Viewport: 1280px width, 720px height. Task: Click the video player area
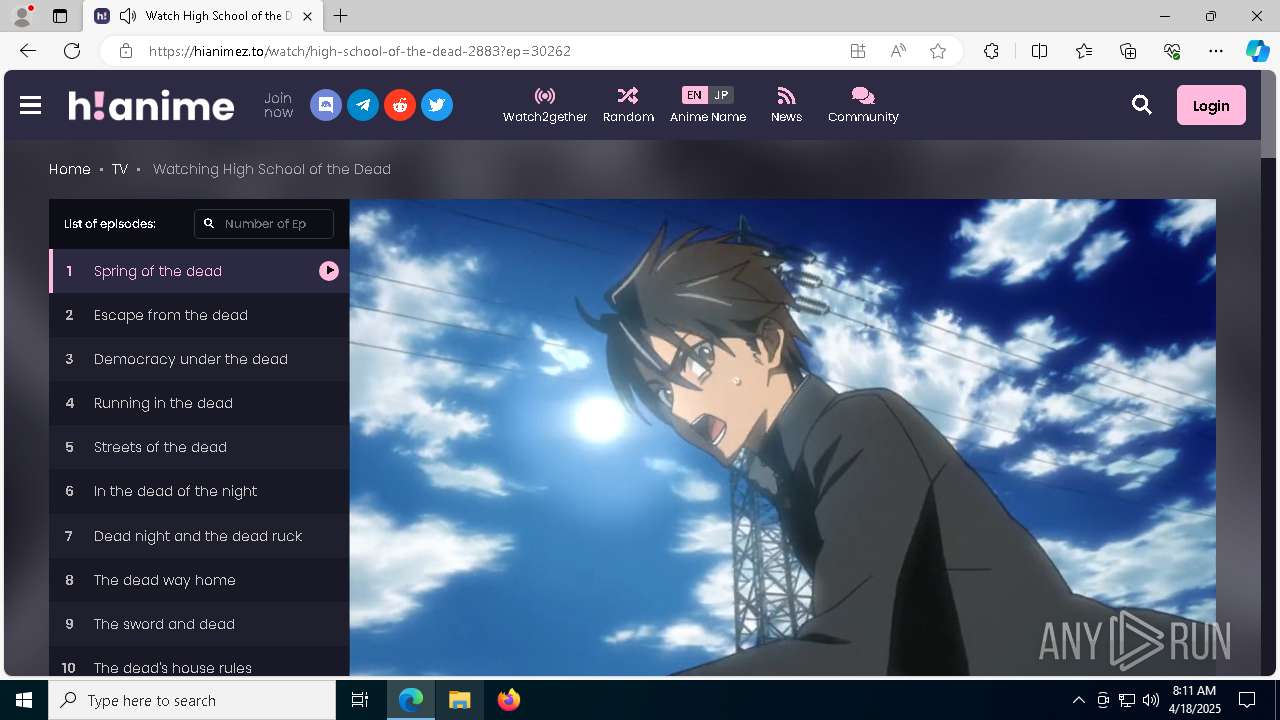pos(782,437)
